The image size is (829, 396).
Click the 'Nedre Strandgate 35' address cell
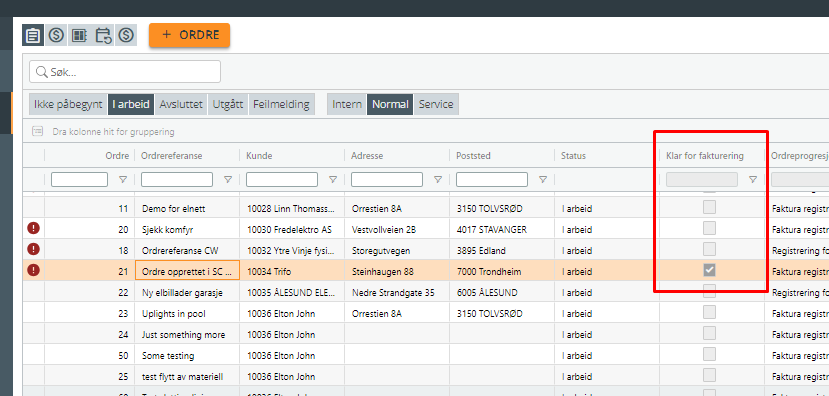[x=397, y=293]
